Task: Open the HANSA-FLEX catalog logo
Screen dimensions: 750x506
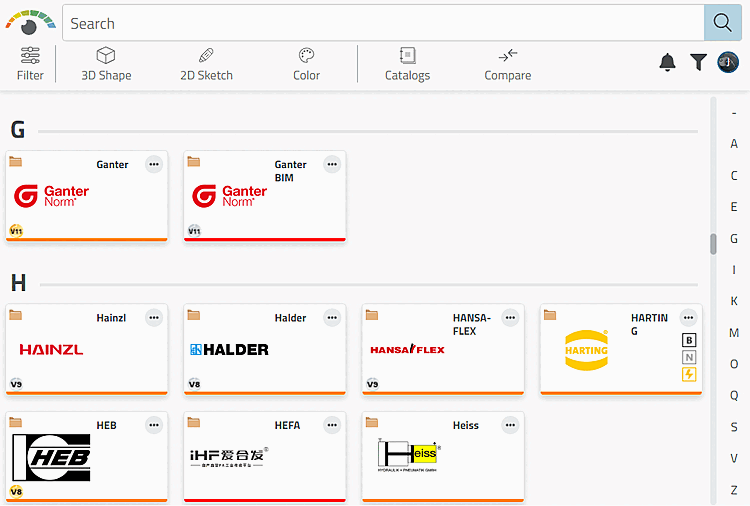Action: 407,350
